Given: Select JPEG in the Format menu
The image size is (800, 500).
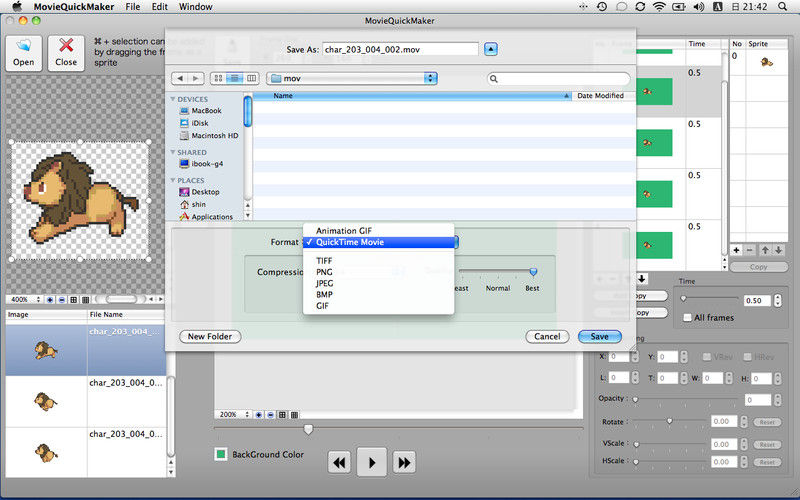Looking at the screenshot, I should click(378, 283).
